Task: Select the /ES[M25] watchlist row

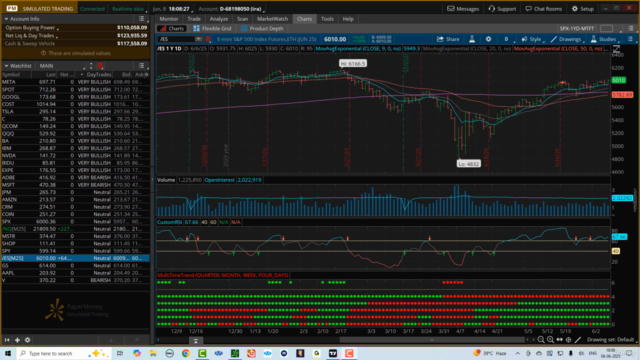Action: [76, 258]
